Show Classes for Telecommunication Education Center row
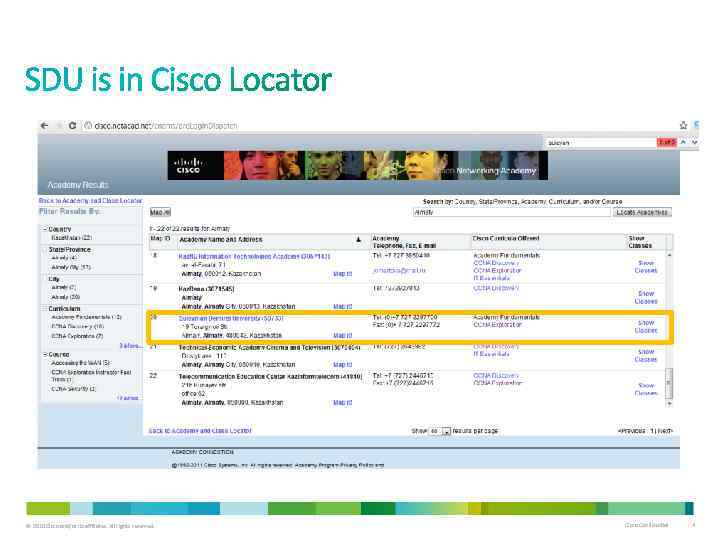This screenshot has width=720, height=540. [x=646, y=389]
